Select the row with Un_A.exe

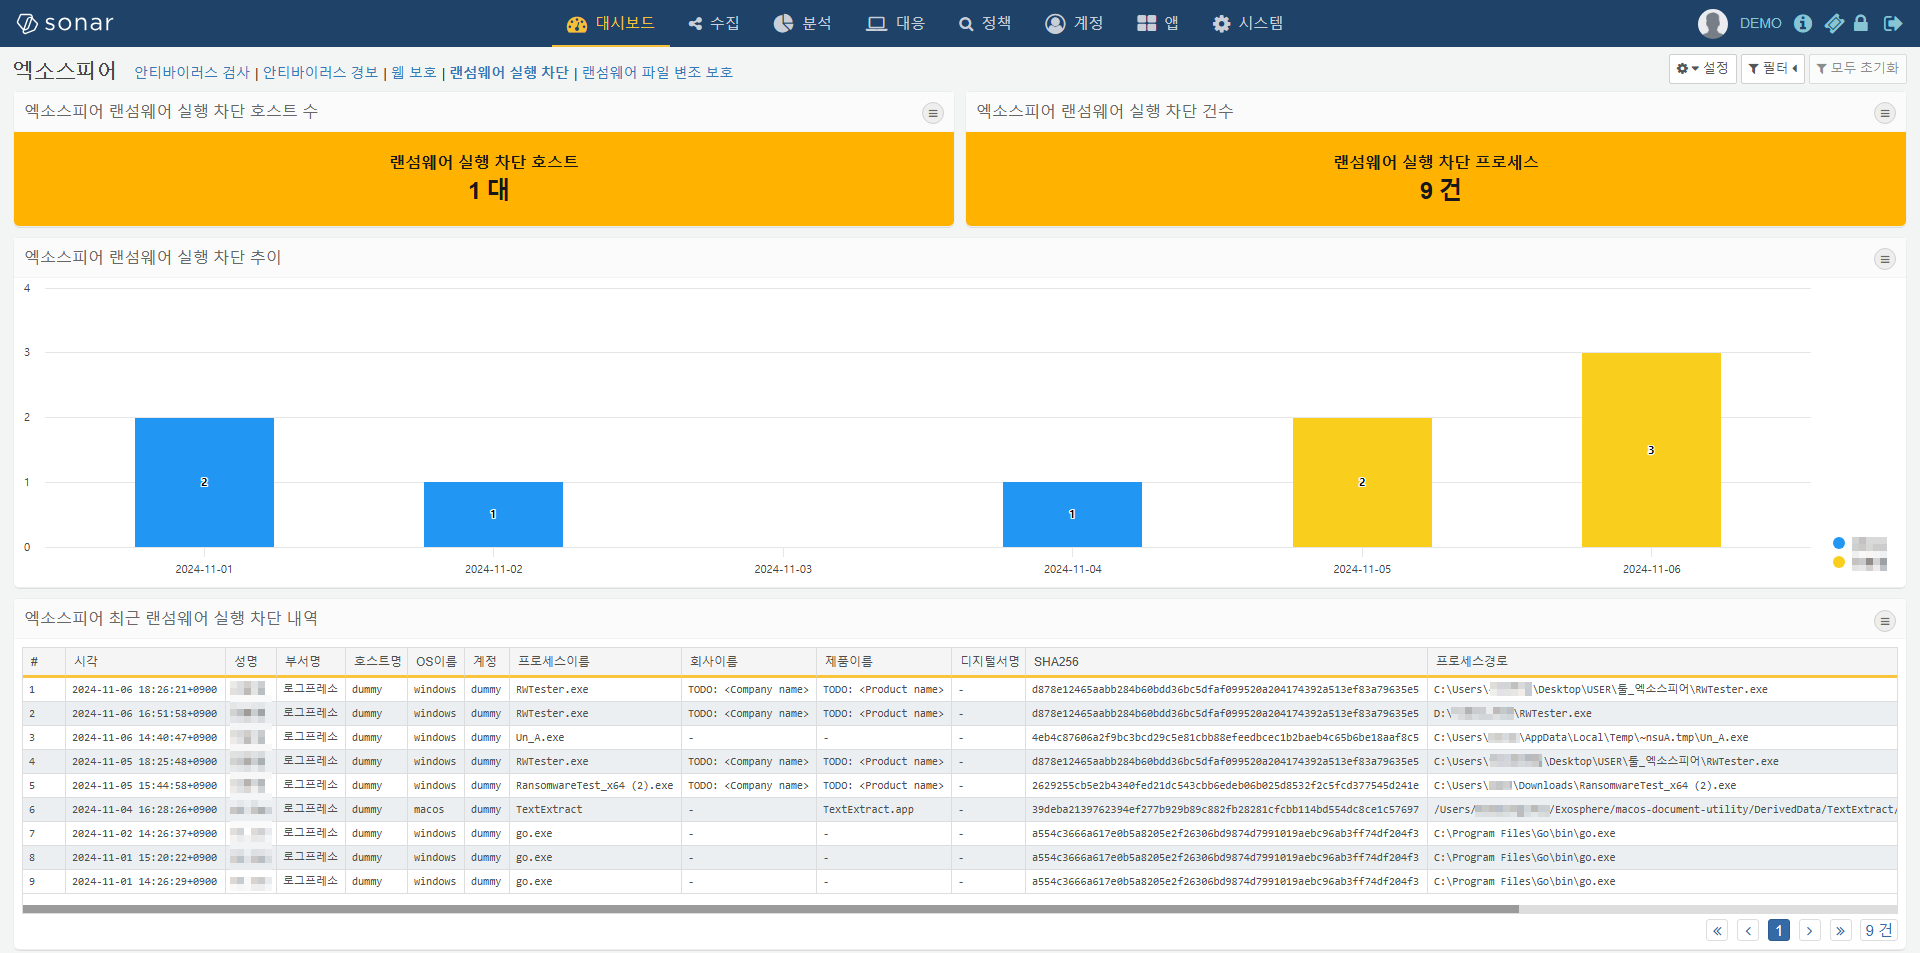click(x=959, y=738)
